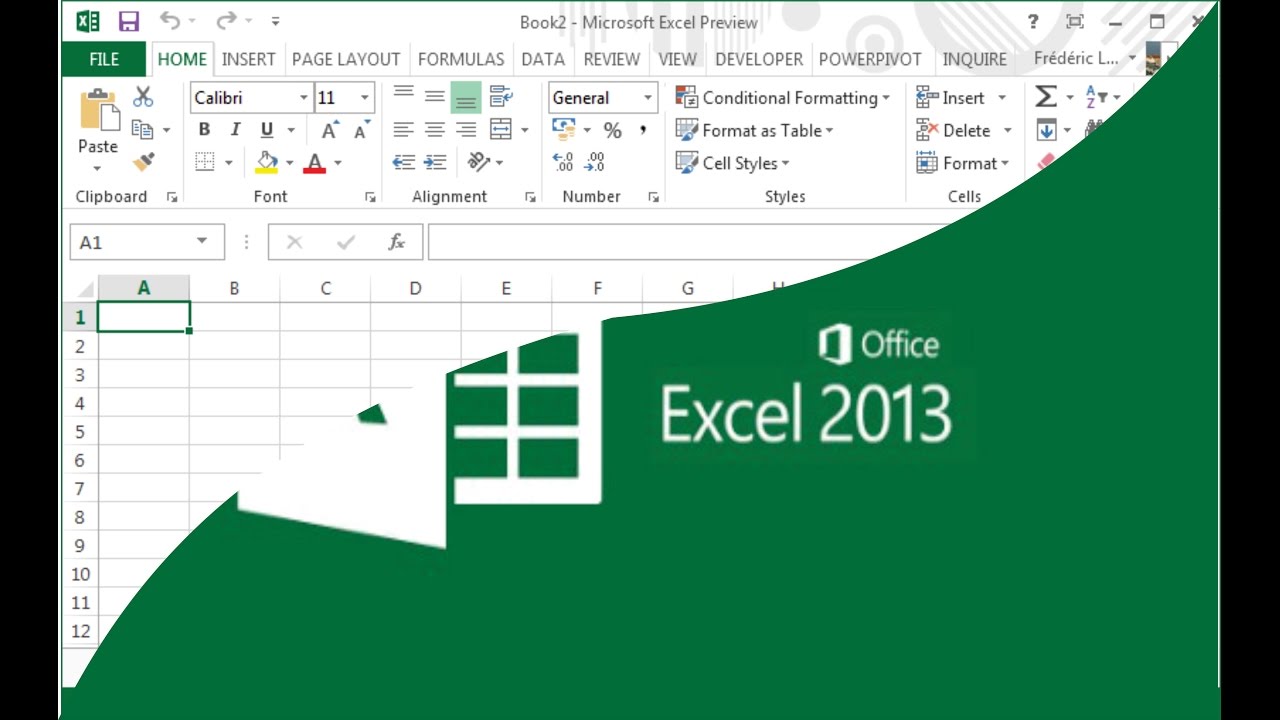
Task: Select the highlighted Bottom Align icon
Action: pyautogui.click(x=466, y=97)
